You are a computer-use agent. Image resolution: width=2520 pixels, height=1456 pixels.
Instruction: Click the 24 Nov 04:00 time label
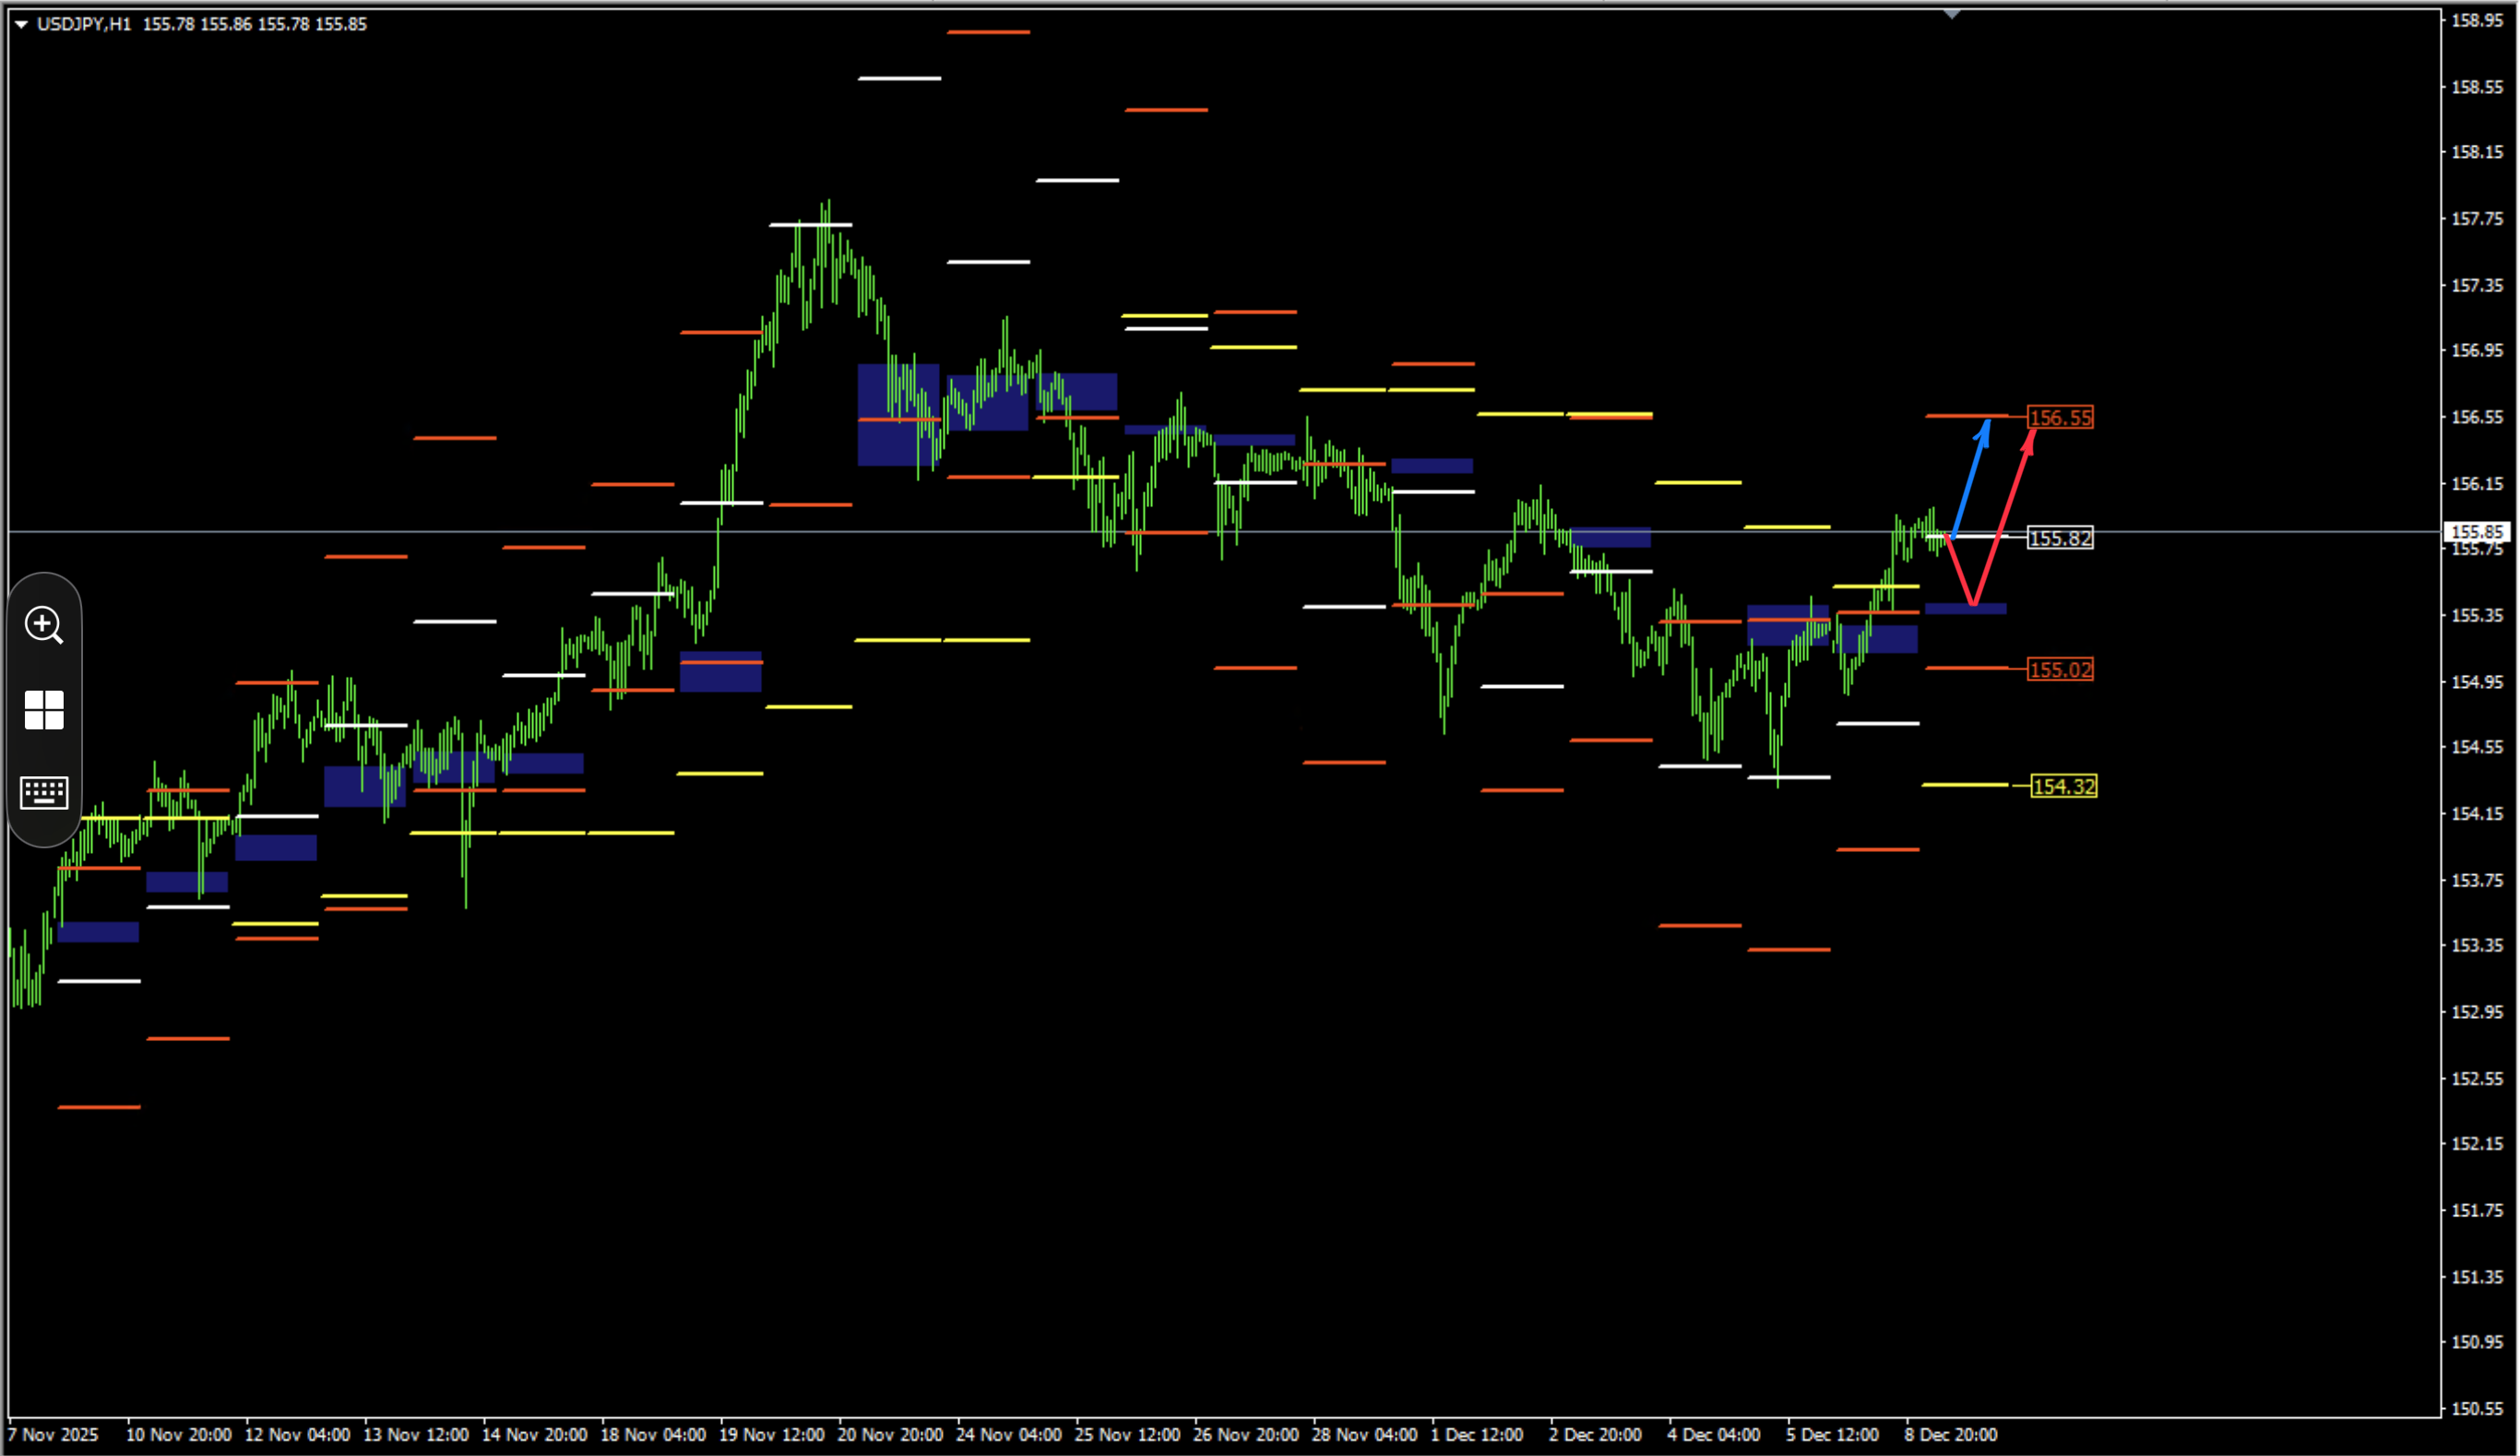1008,1434
